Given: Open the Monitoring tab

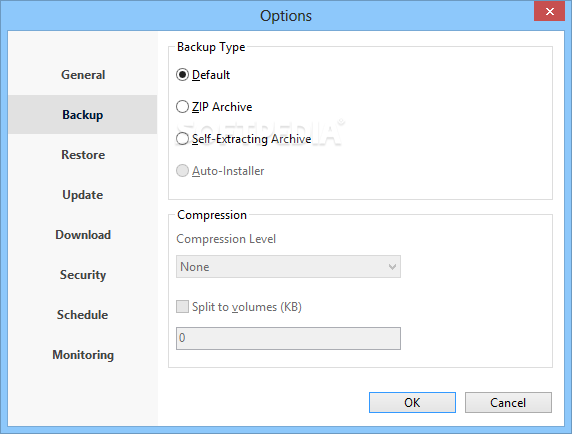Looking at the screenshot, I should coord(83,354).
